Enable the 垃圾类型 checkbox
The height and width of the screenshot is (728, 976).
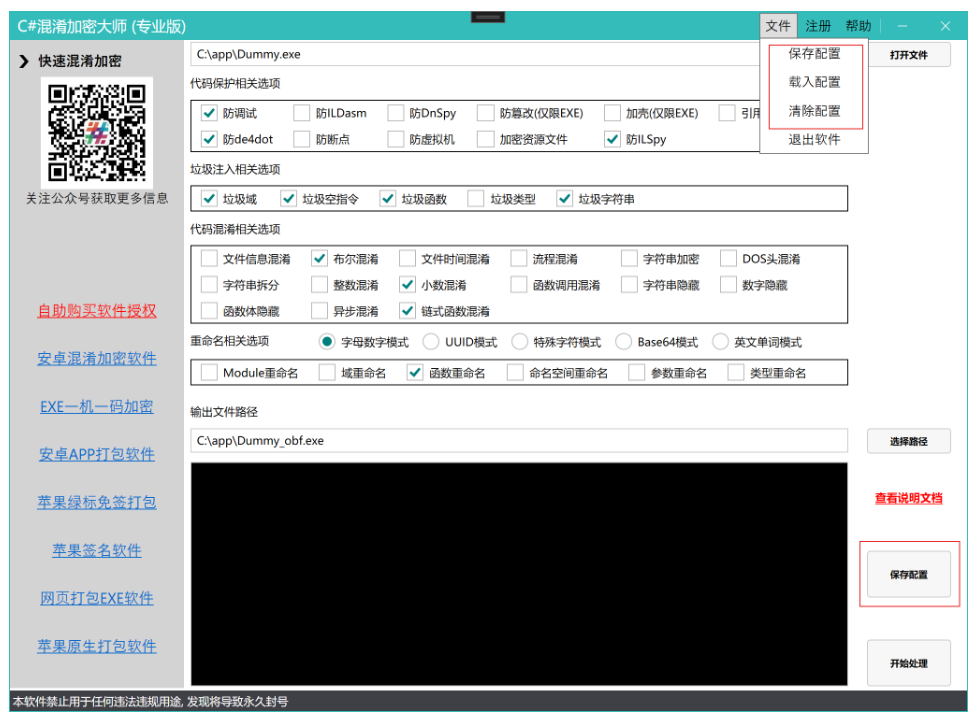point(476,199)
